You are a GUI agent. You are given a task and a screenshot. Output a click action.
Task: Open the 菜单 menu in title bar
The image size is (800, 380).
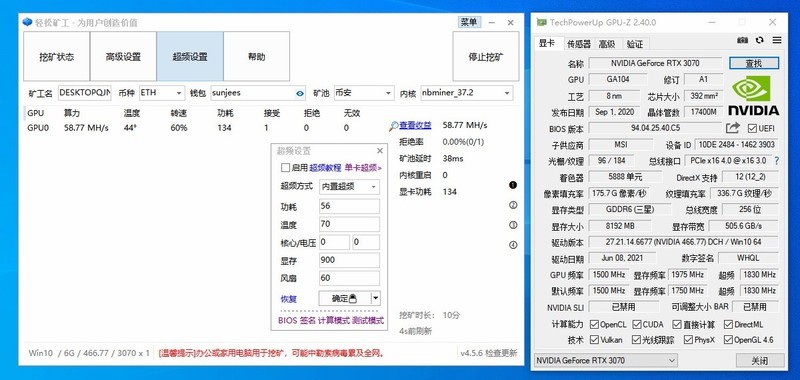469,22
